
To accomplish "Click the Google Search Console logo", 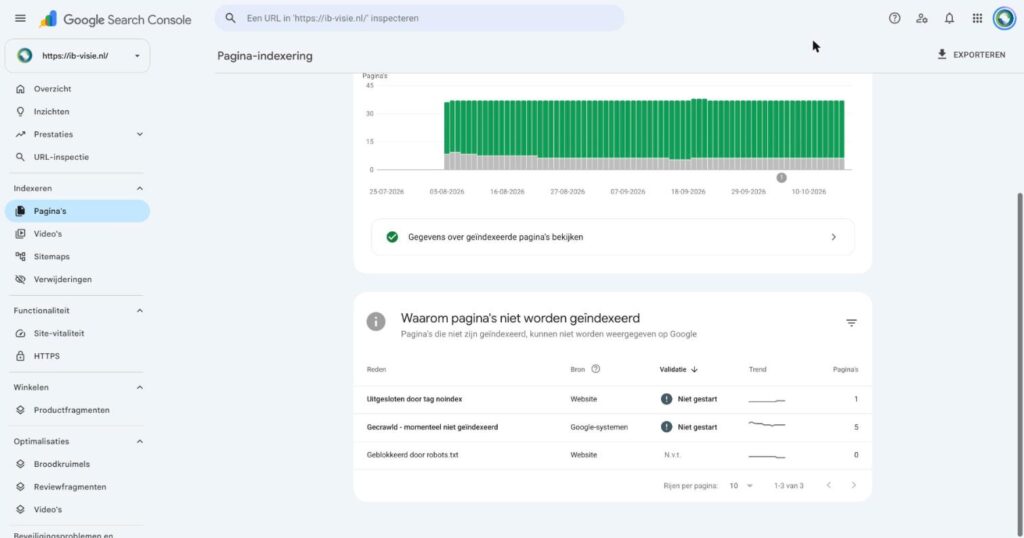I will [116, 20].
